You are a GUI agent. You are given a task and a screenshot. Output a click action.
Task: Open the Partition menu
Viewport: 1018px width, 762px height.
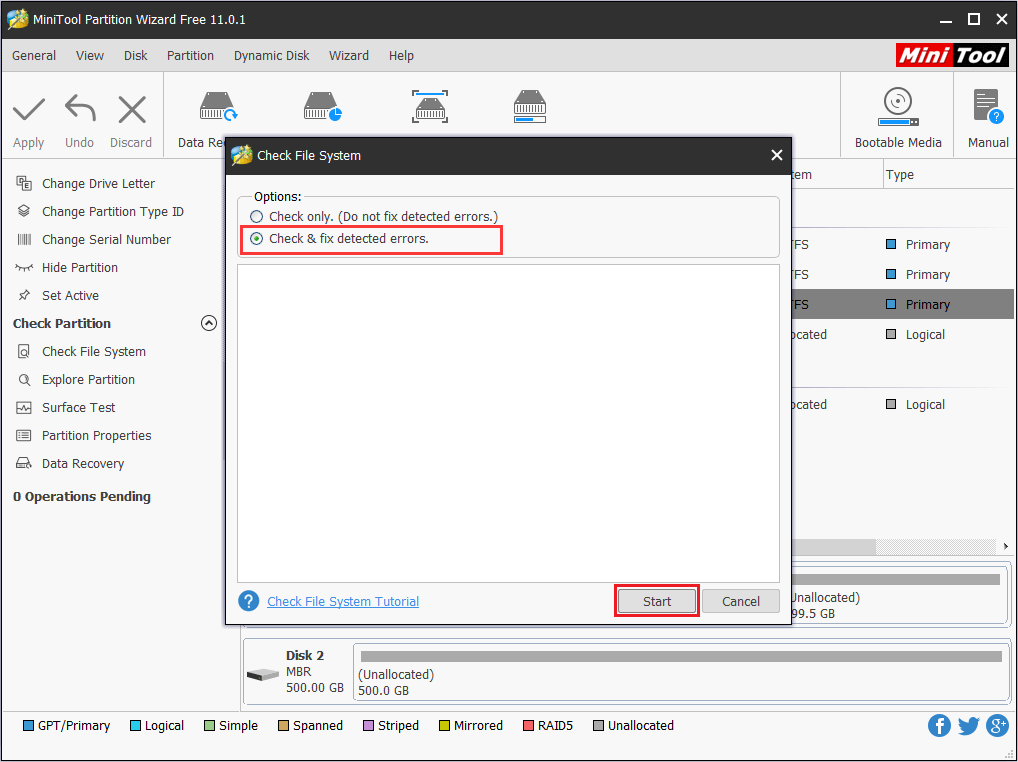pyautogui.click(x=190, y=56)
